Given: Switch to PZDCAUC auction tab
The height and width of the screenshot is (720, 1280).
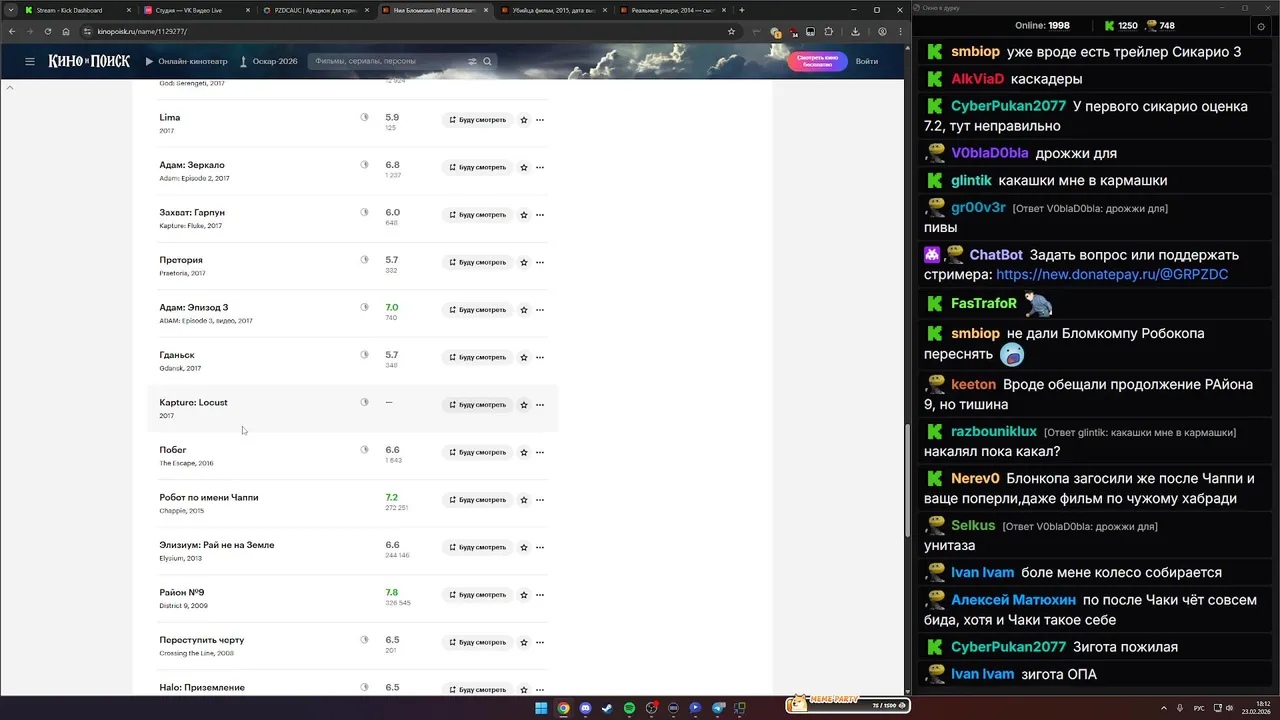Looking at the screenshot, I should pyautogui.click(x=315, y=10).
